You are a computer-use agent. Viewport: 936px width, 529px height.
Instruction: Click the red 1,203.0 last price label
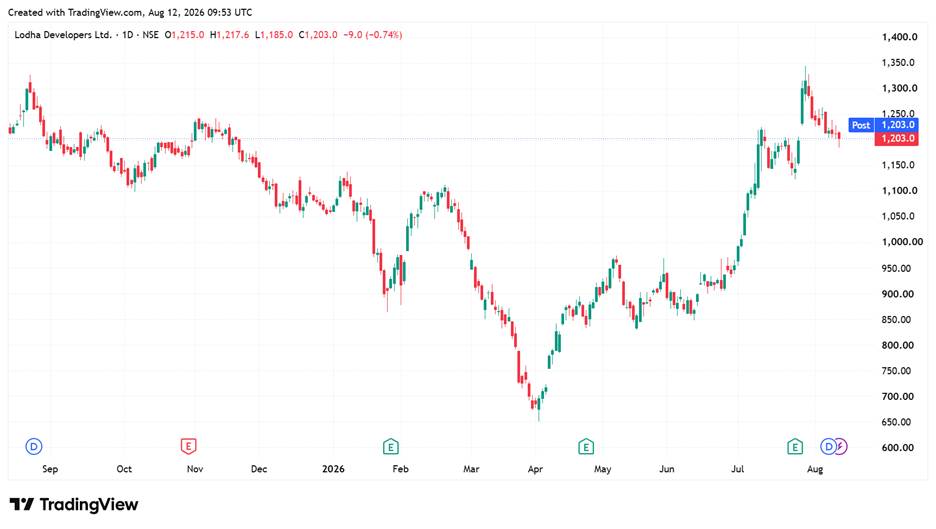[897, 139]
